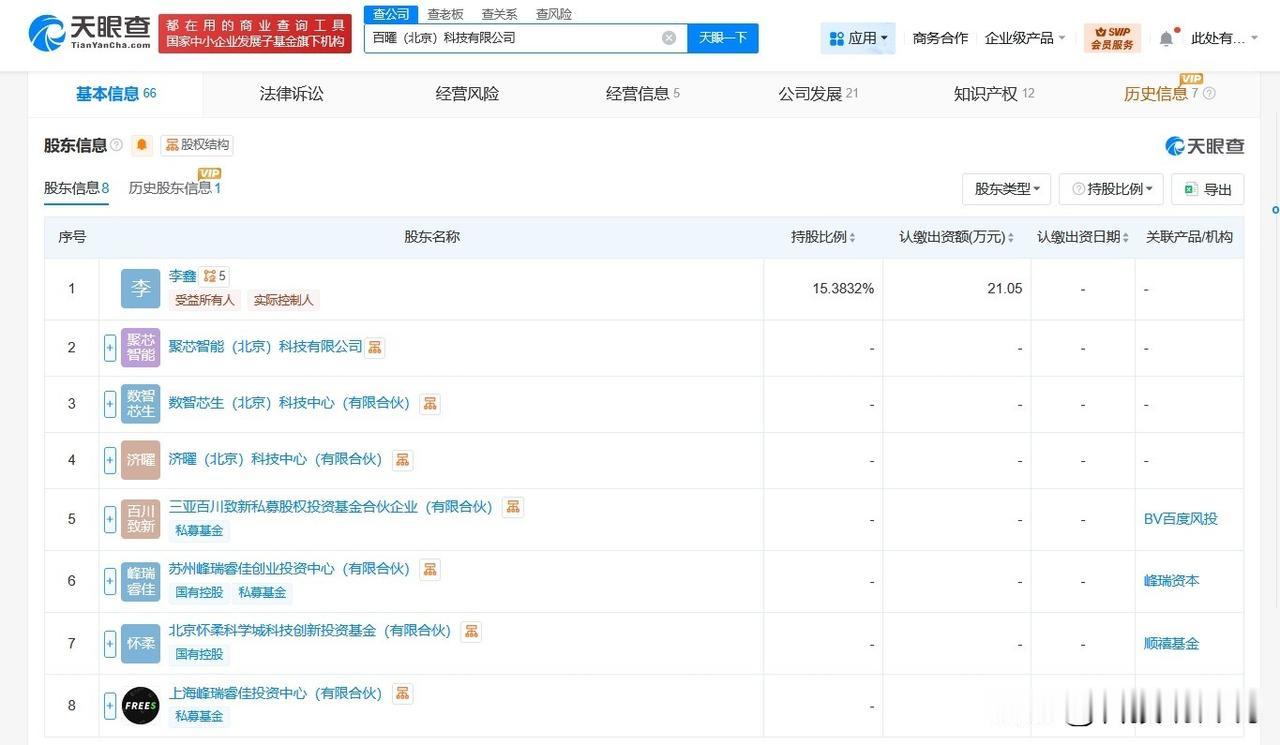Select the 查关系 search tab
The height and width of the screenshot is (745, 1280).
(x=499, y=14)
